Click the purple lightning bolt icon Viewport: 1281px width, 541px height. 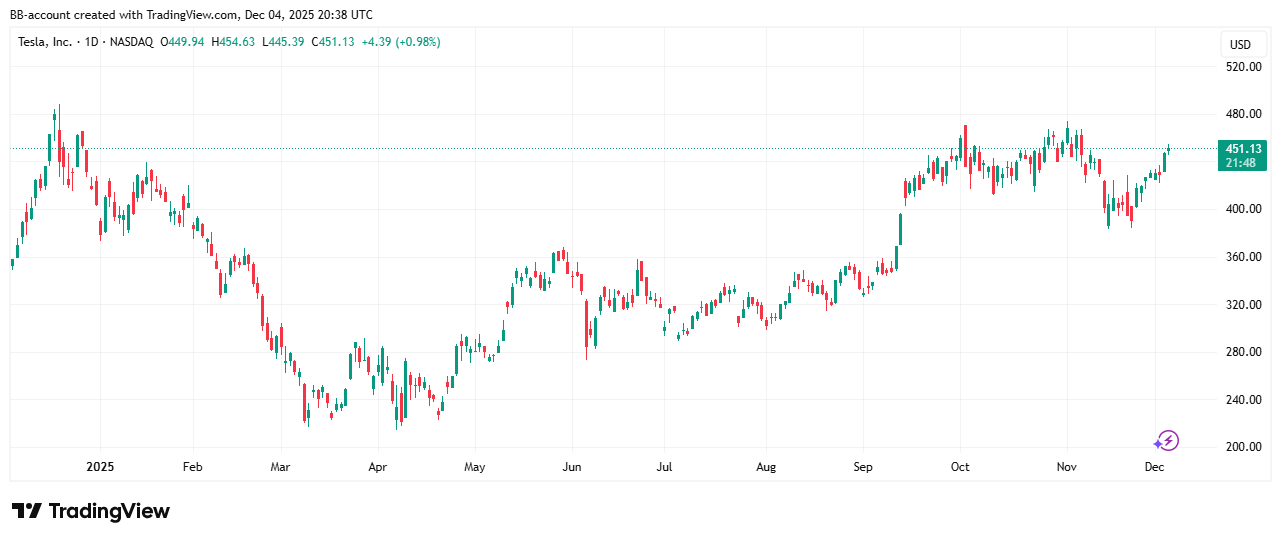pos(1167,440)
